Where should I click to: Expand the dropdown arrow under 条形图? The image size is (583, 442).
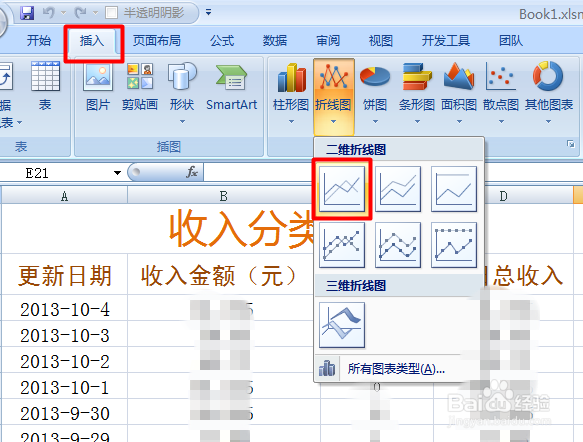pyautogui.click(x=417, y=122)
